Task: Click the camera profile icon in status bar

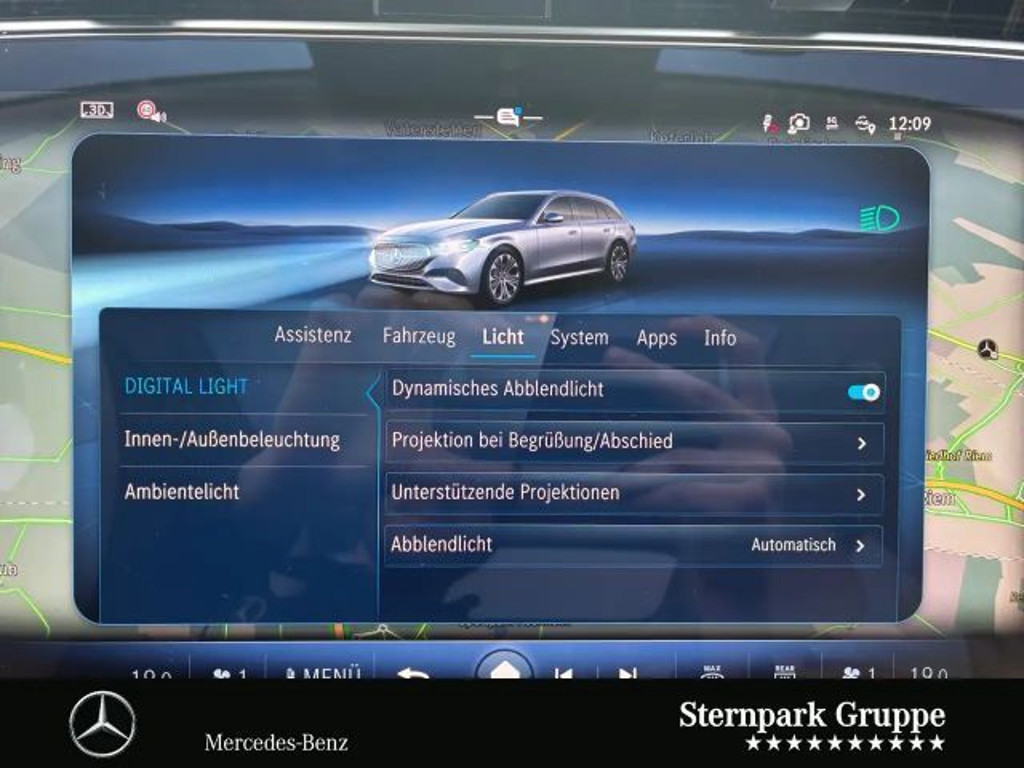Action: tap(798, 123)
